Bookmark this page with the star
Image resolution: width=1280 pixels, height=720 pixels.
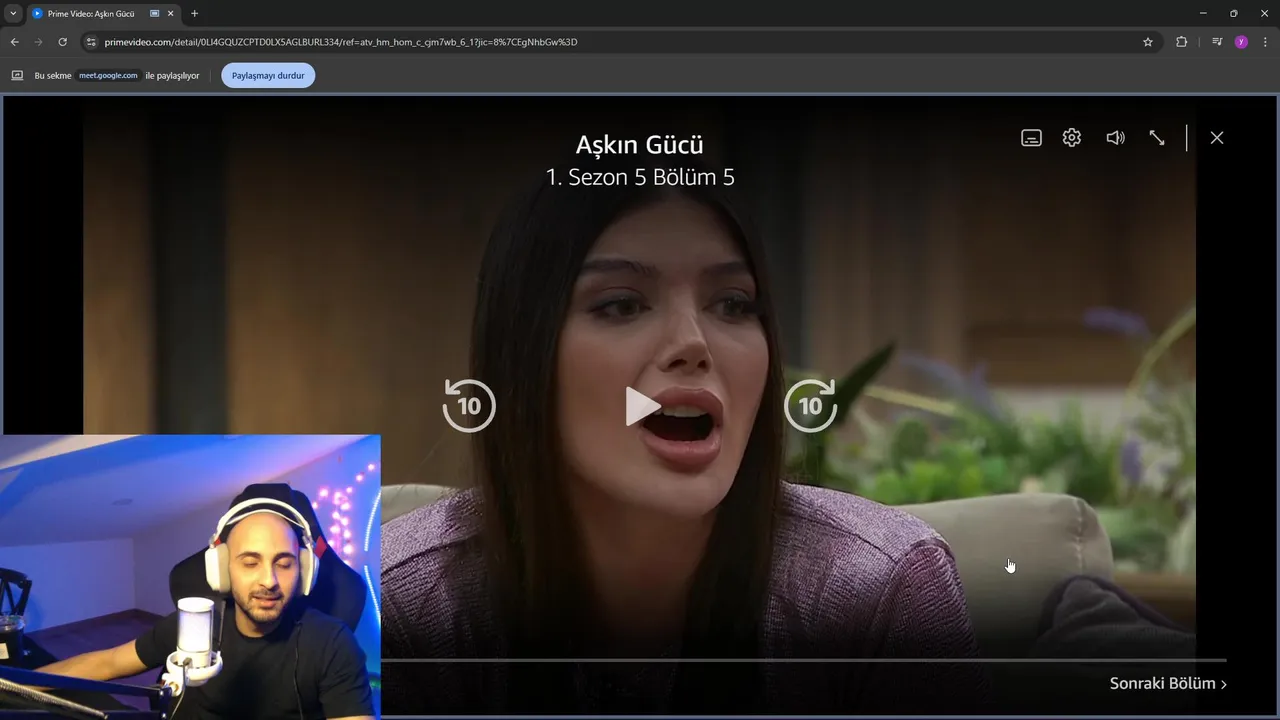pos(1148,42)
